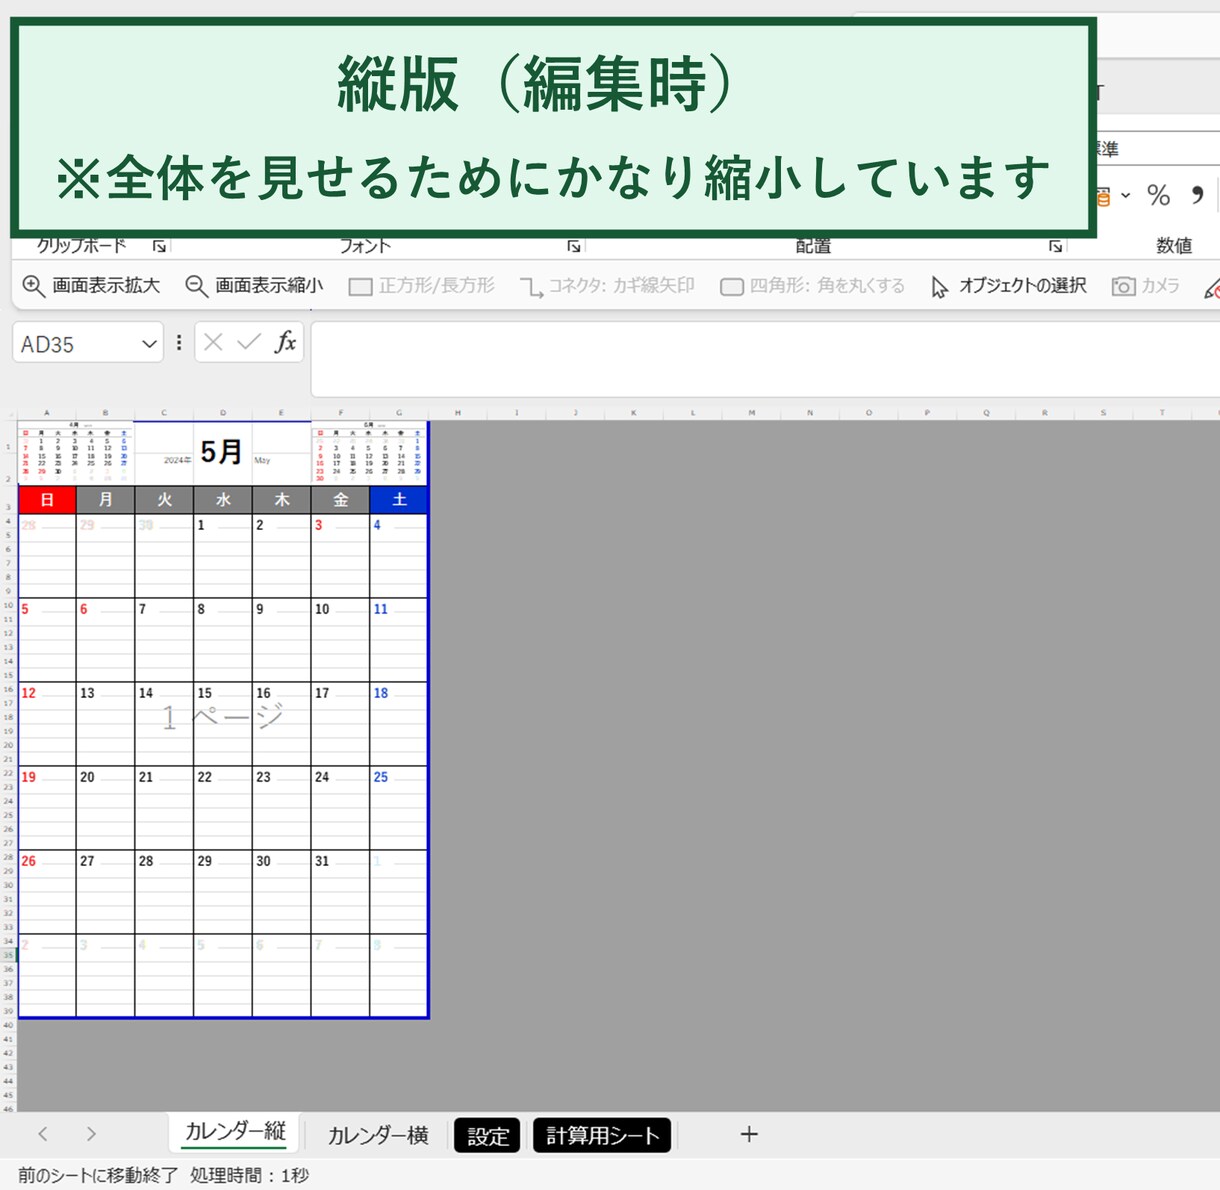Open the 配置 group dialog launcher

[x=1055, y=246]
